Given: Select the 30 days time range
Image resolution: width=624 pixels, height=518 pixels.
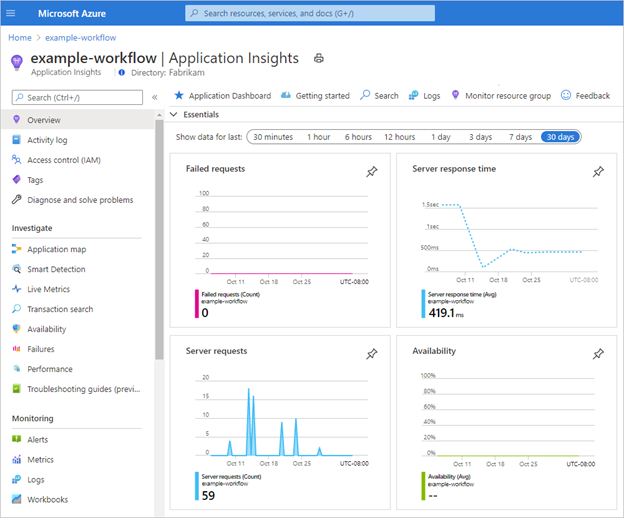Looking at the screenshot, I should click(560, 137).
